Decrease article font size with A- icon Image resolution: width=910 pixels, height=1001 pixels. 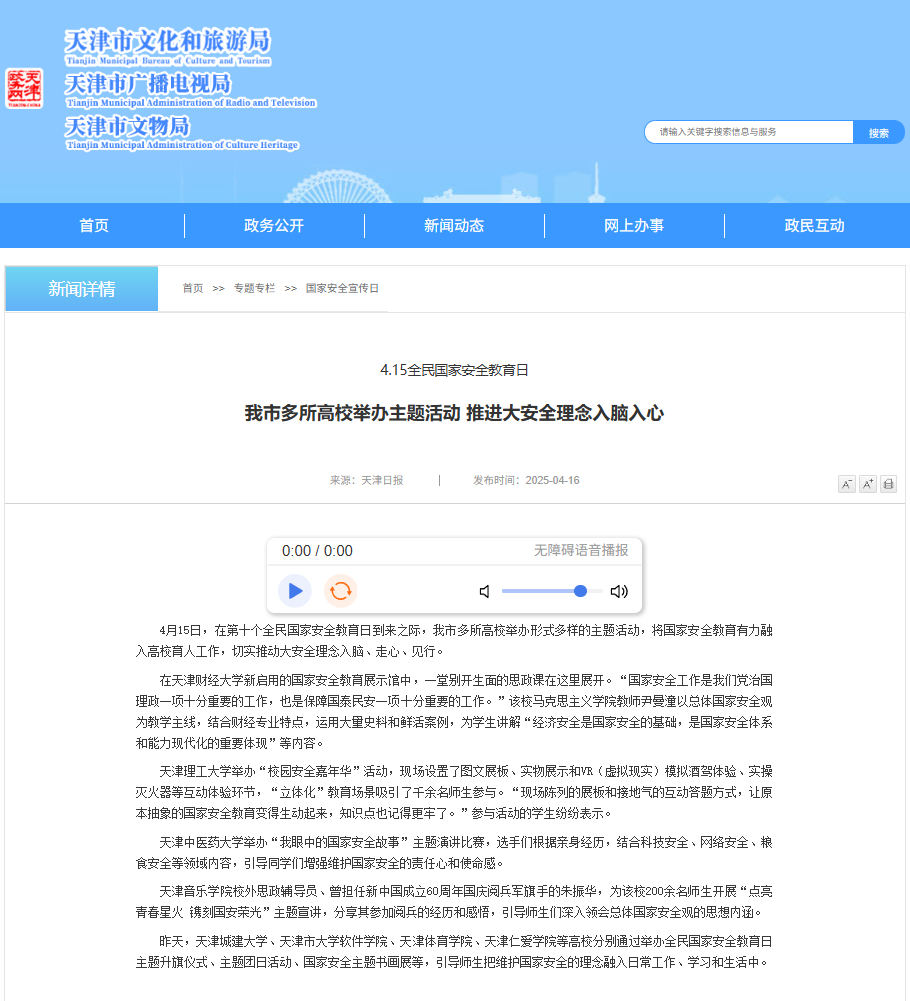coord(846,484)
